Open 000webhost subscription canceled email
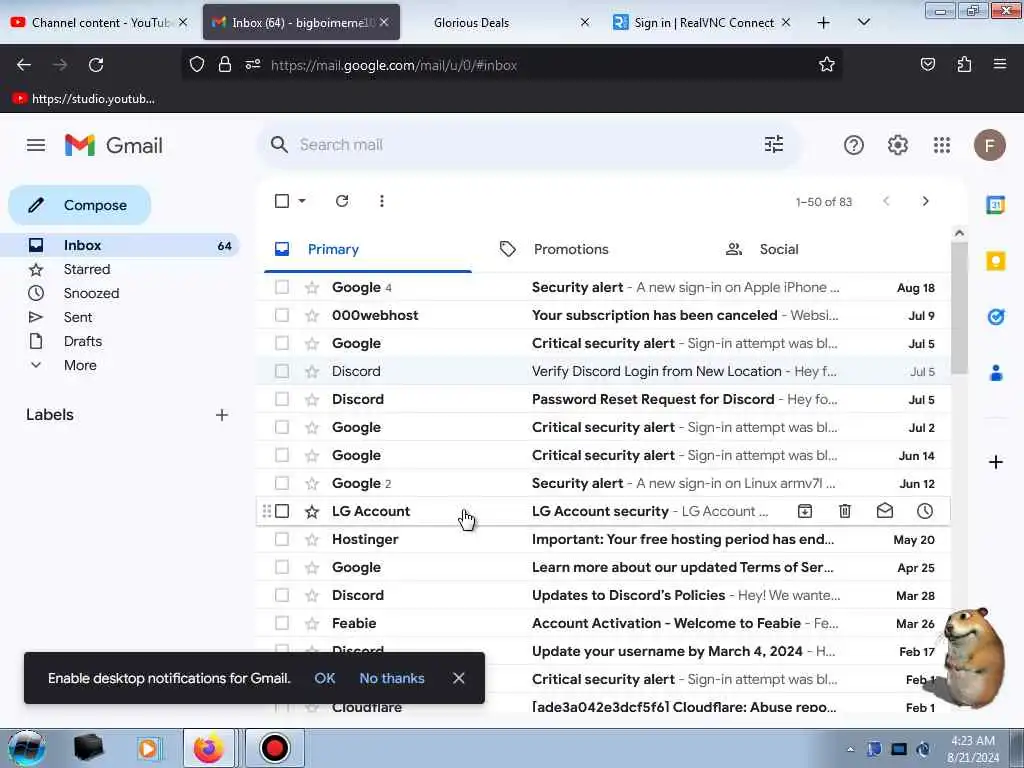Viewport: 1024px width, 768px height. click(x=602, y=315)
